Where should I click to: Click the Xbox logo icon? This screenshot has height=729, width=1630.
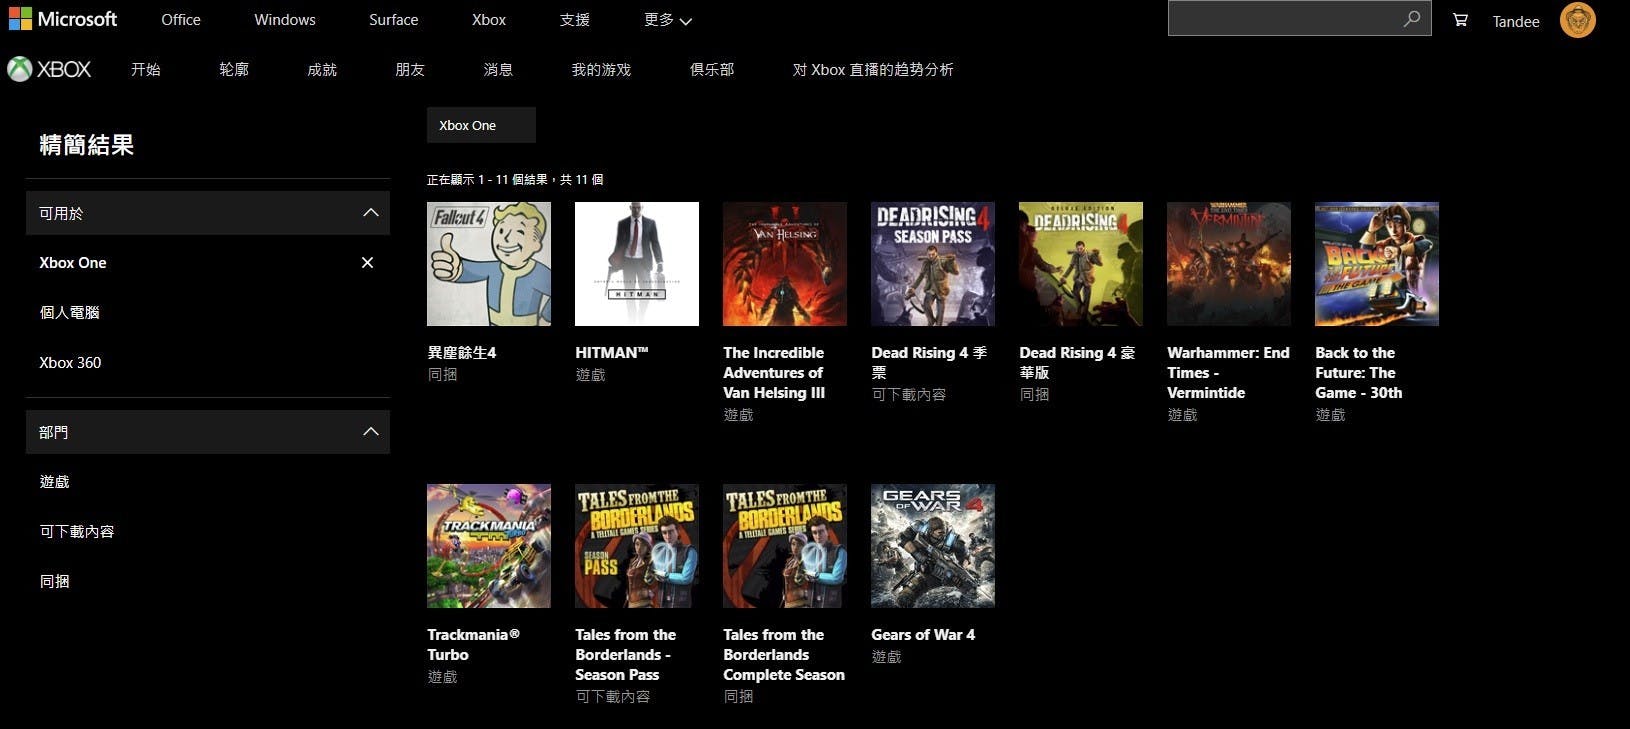[x=20, y=69]
